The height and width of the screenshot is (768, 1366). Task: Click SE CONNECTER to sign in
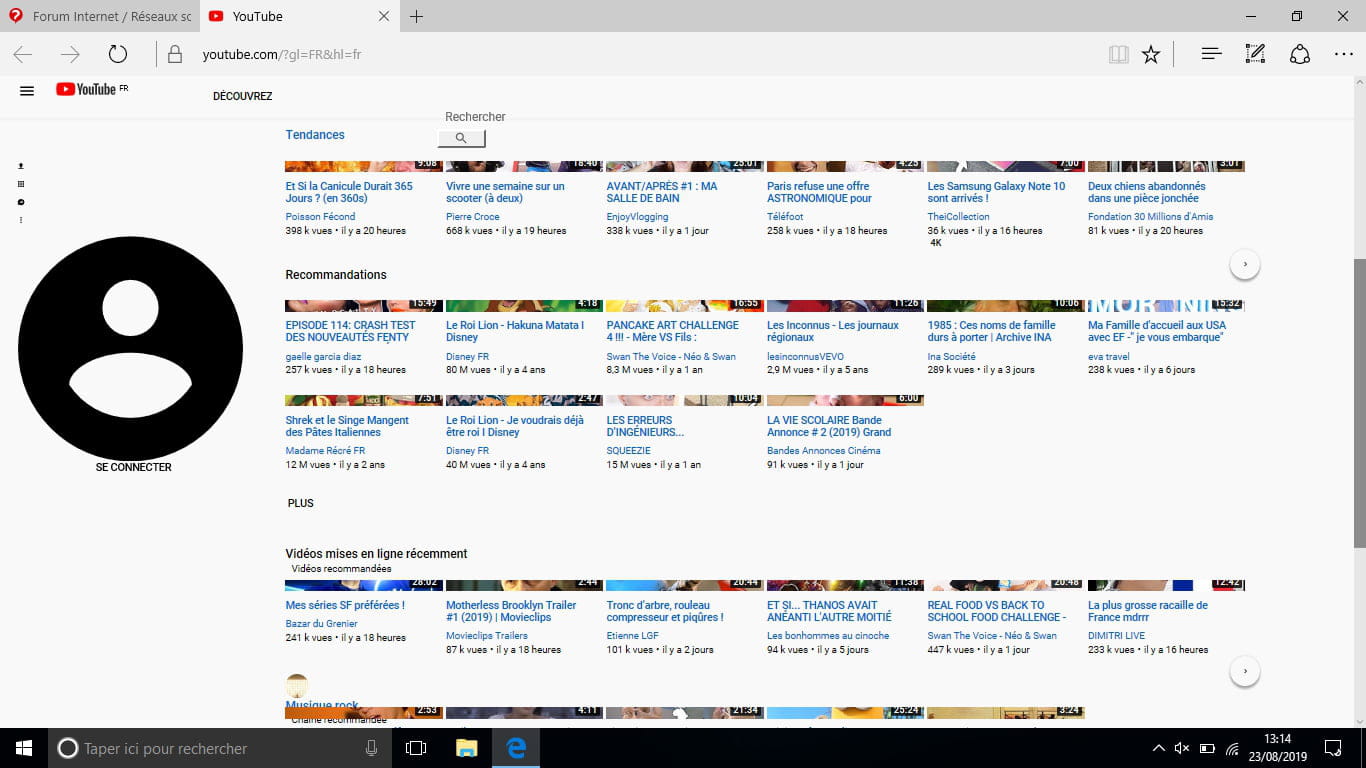pyautogui.click(x=134, y=467)
